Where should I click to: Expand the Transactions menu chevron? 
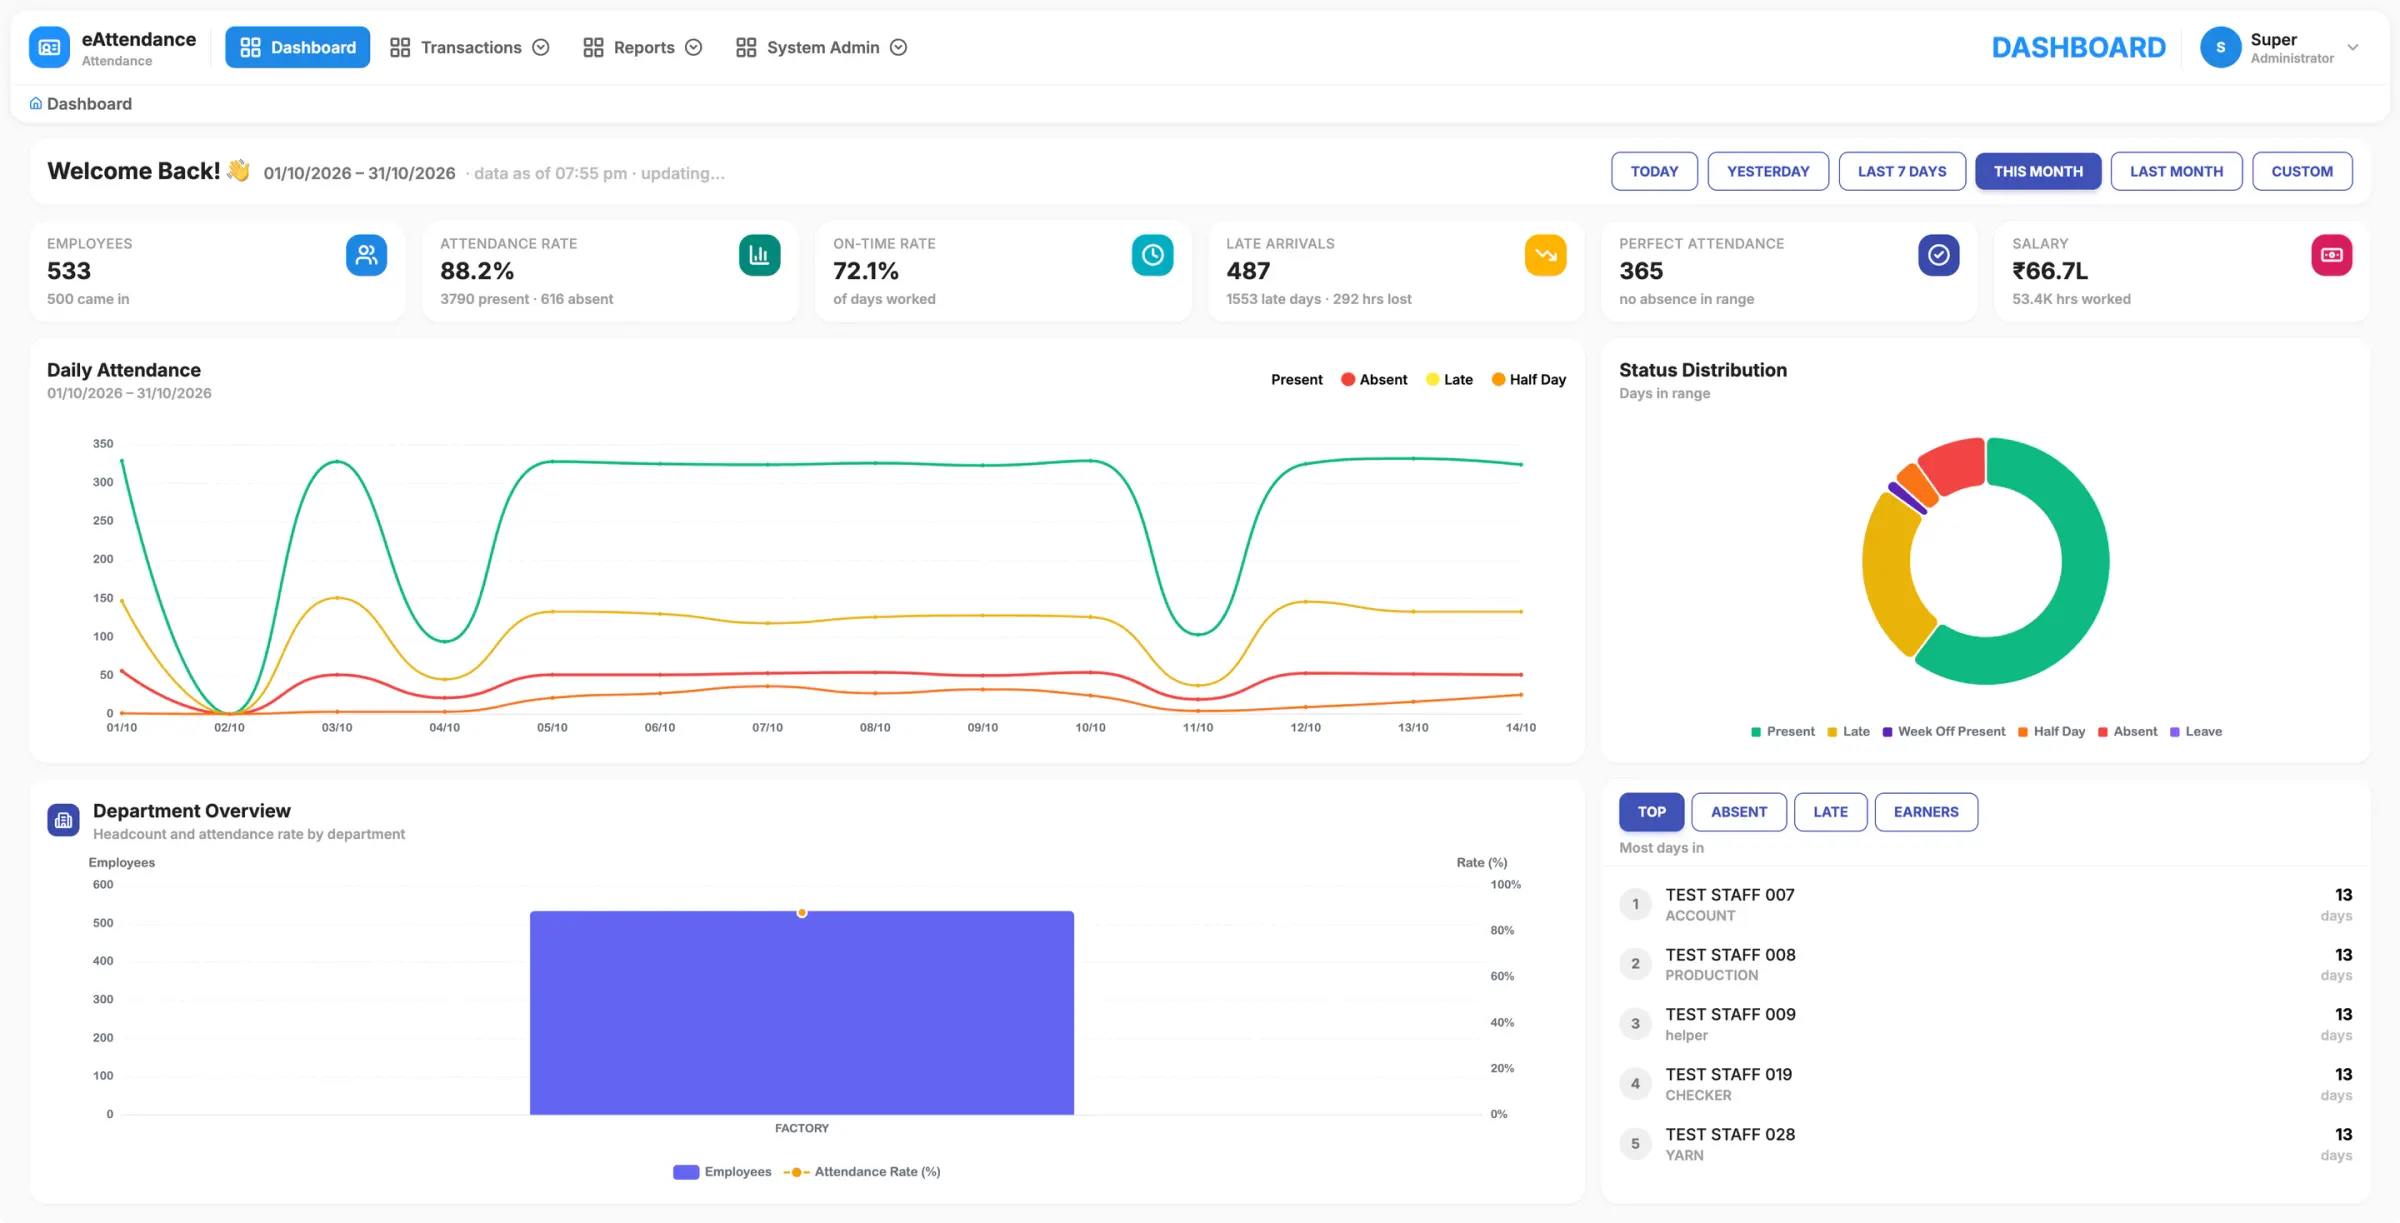tap(541, 47)
